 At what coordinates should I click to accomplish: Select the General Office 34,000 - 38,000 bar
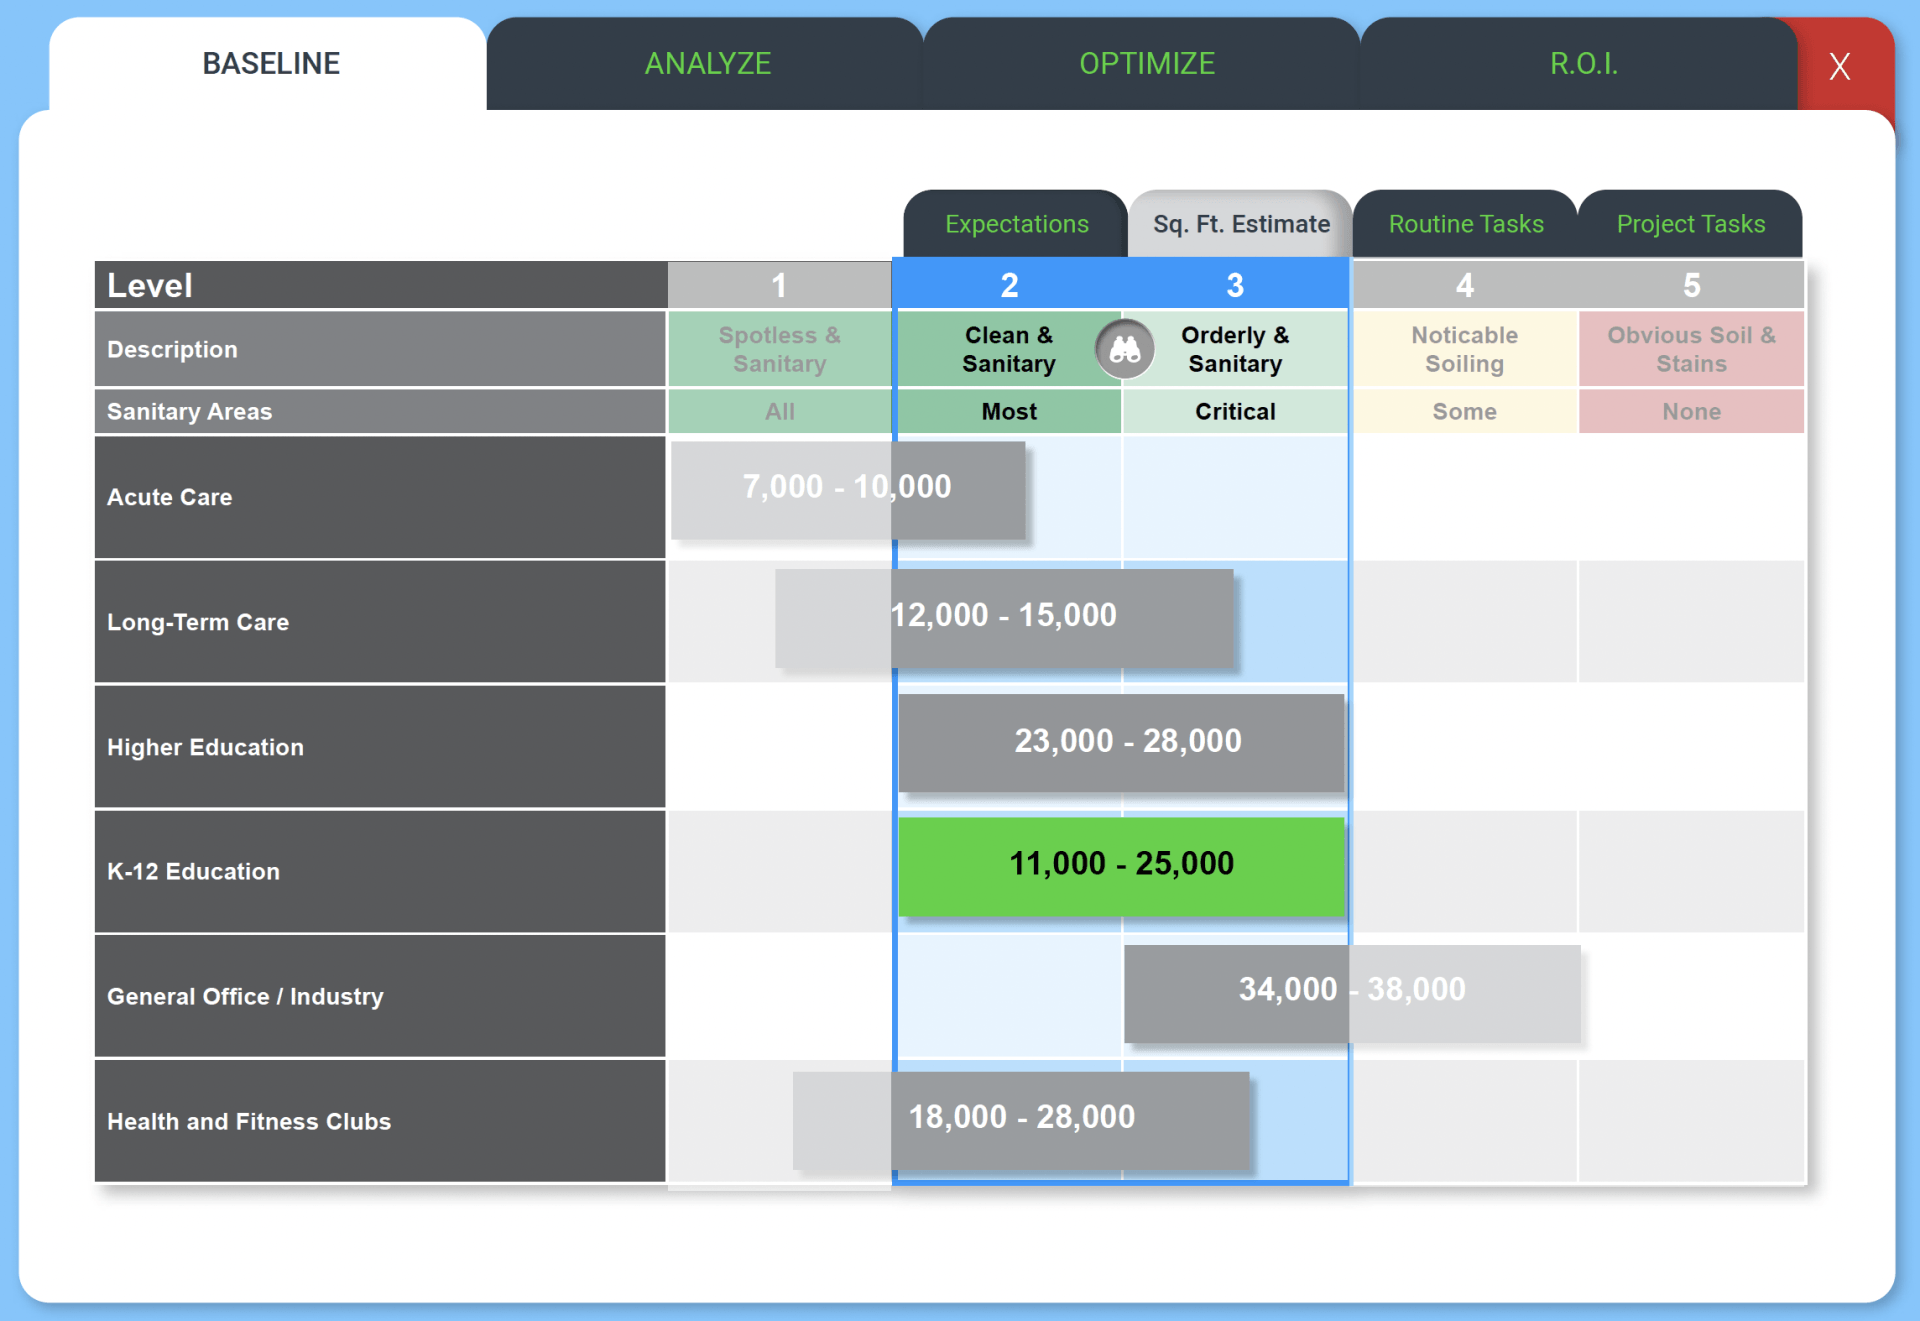(1352, 993)
